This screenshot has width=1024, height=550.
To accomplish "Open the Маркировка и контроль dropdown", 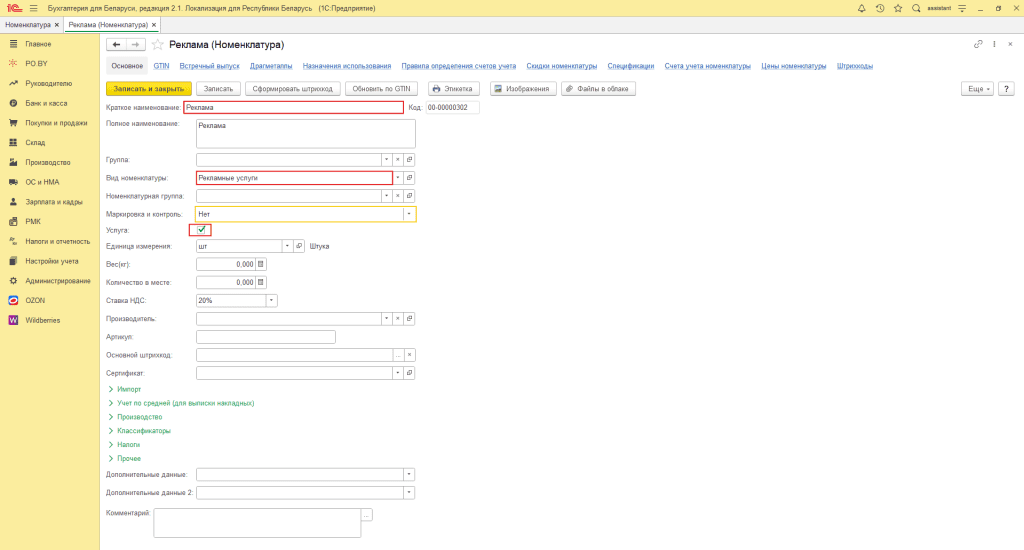I will pos(408,214).
